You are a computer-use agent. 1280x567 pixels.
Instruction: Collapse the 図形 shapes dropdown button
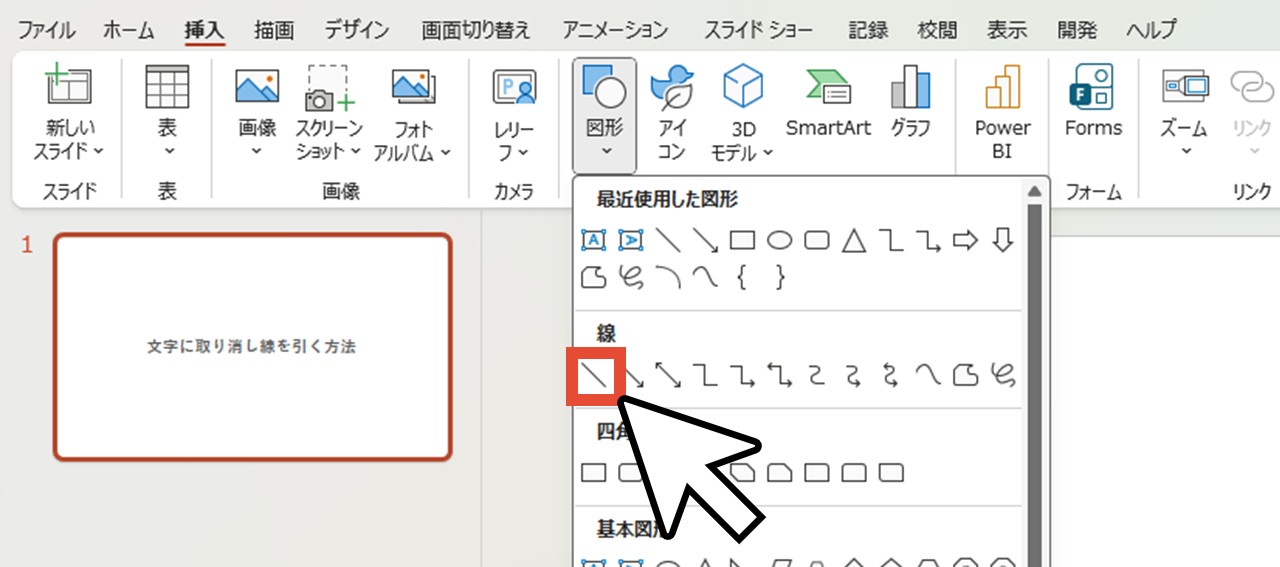point(604,115)
